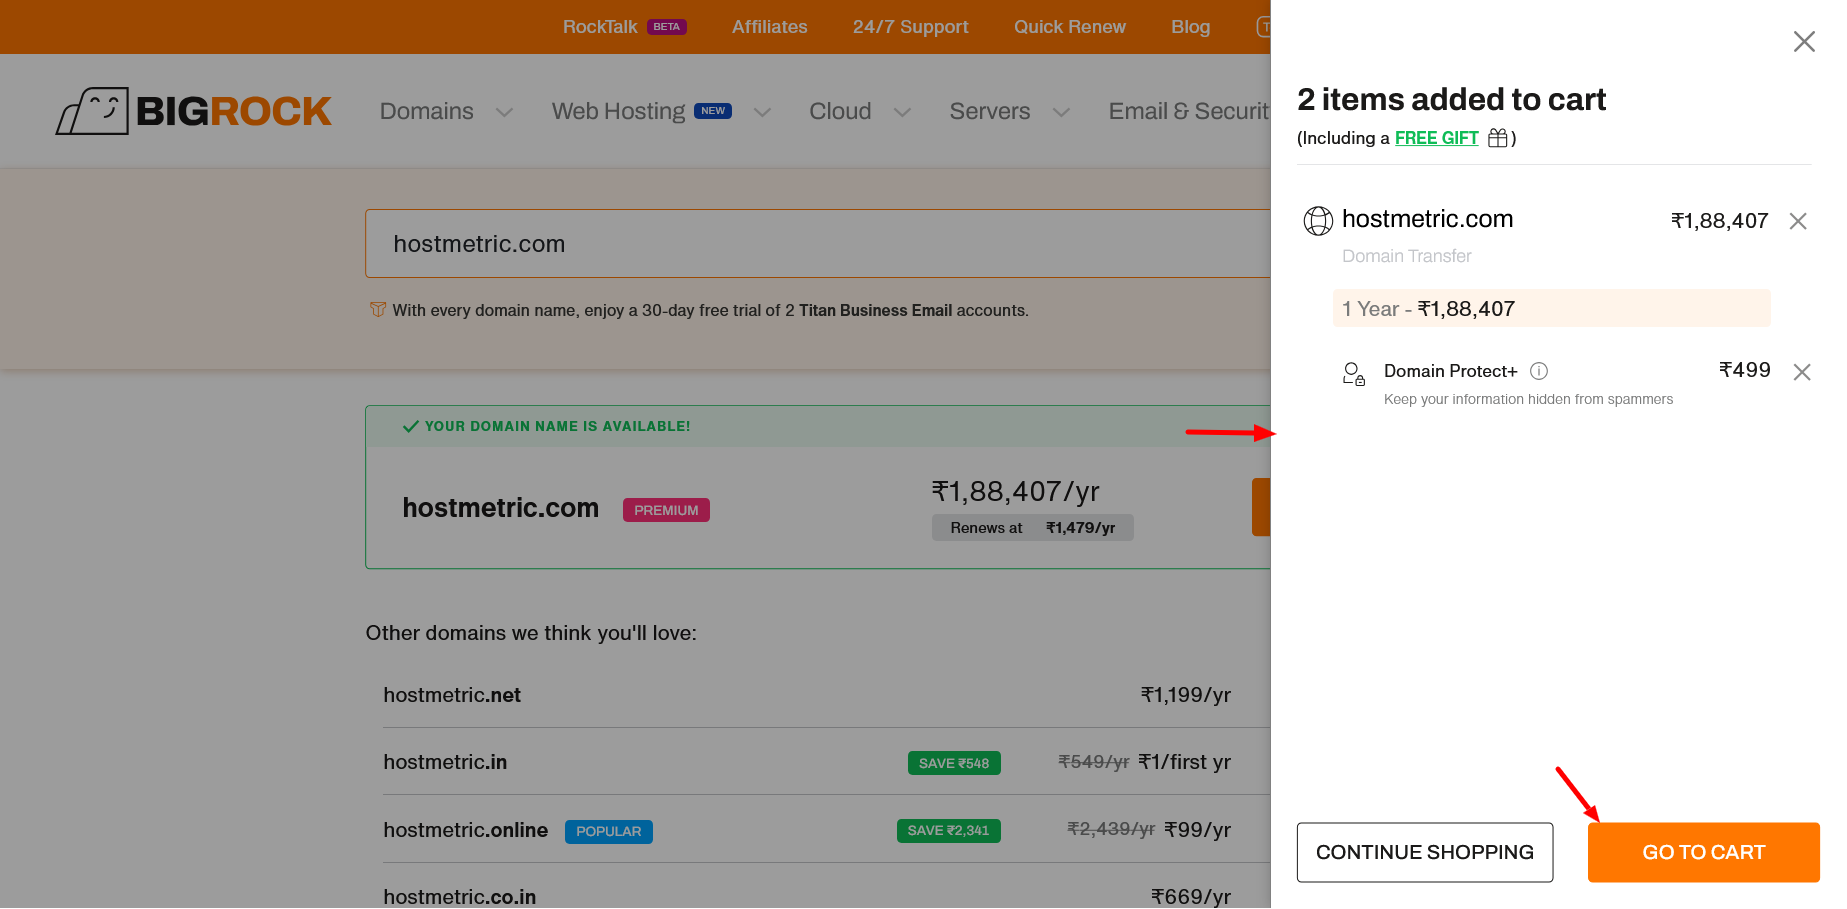Click the ₹669/yr price for hostmetric.co.in

point(1190,896)
